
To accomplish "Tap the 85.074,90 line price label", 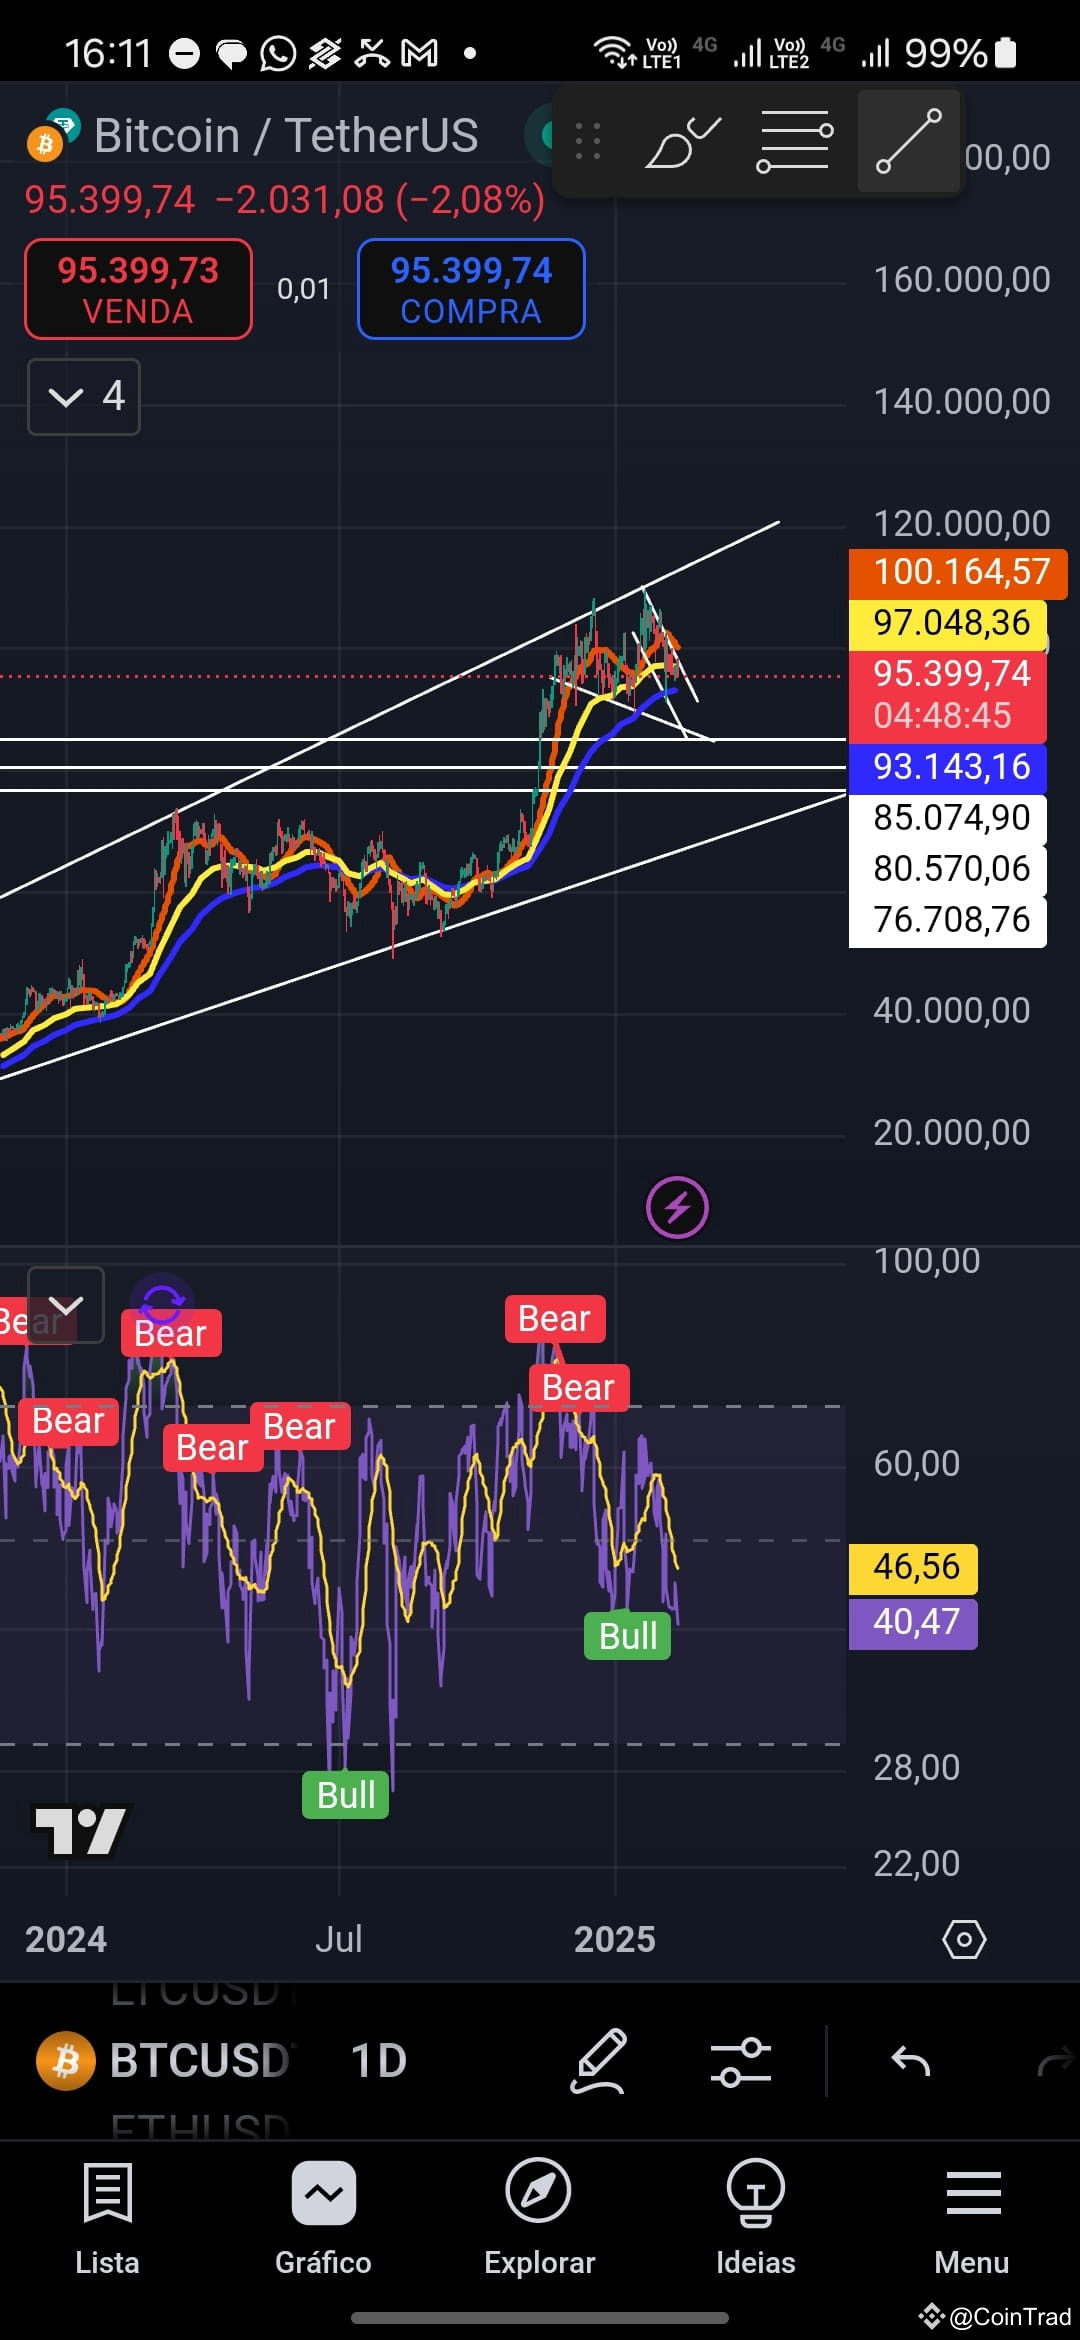I will 948,818.
